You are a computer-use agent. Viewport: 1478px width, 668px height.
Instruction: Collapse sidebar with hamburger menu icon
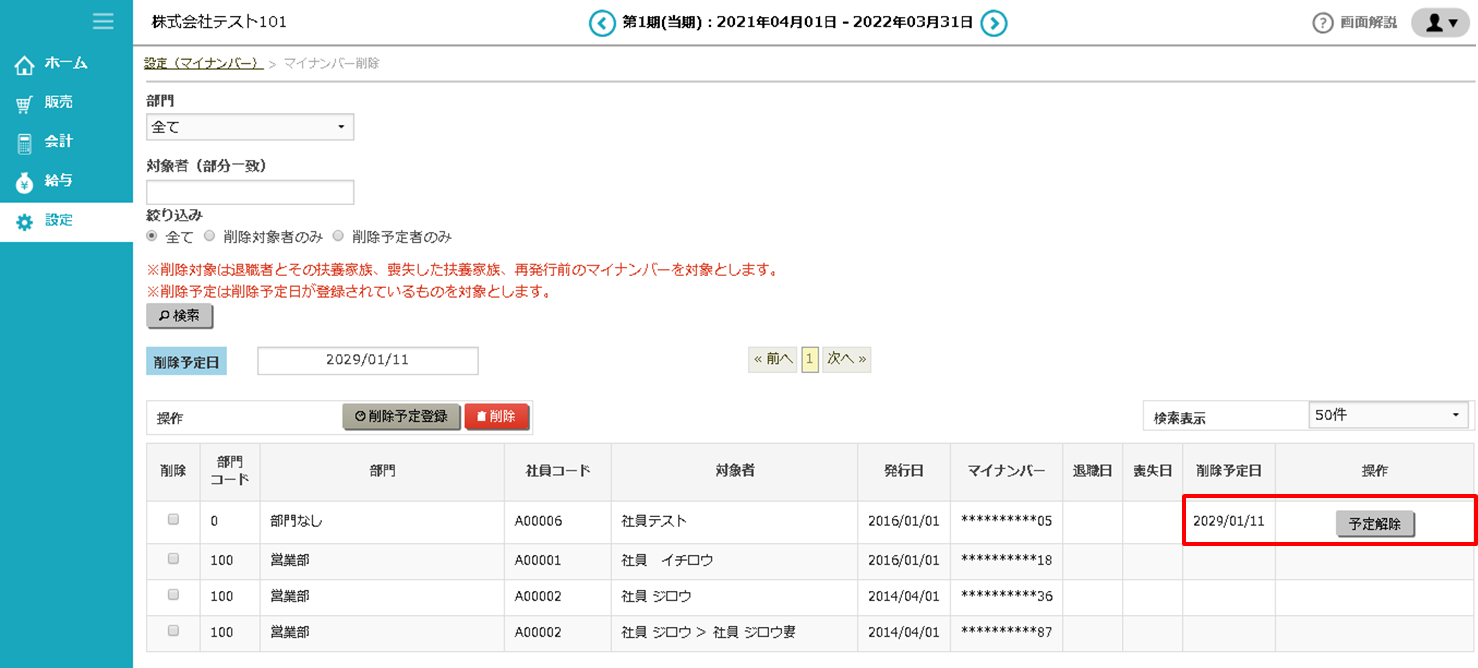(102, 21)
